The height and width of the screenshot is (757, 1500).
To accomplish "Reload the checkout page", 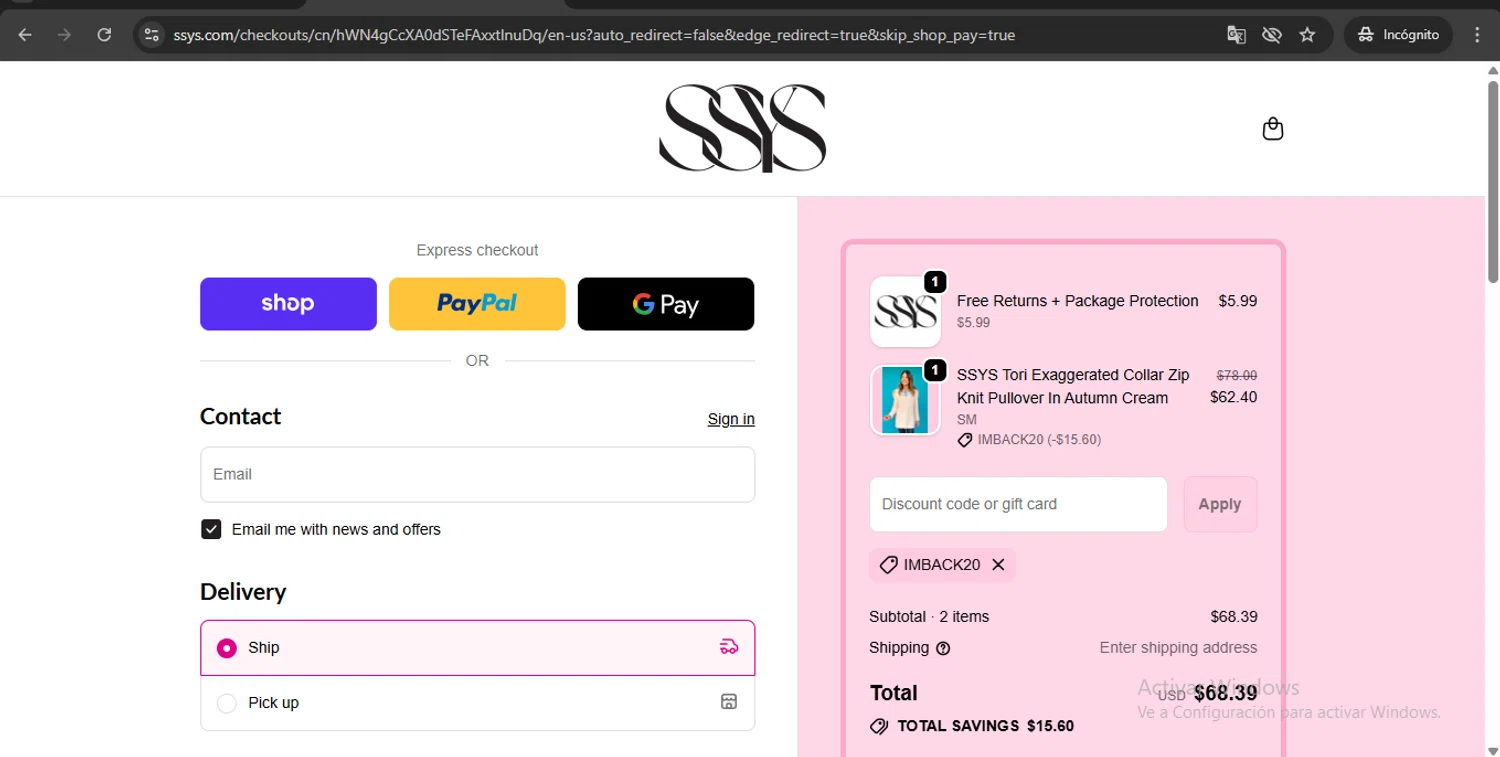I will [104, 35].
